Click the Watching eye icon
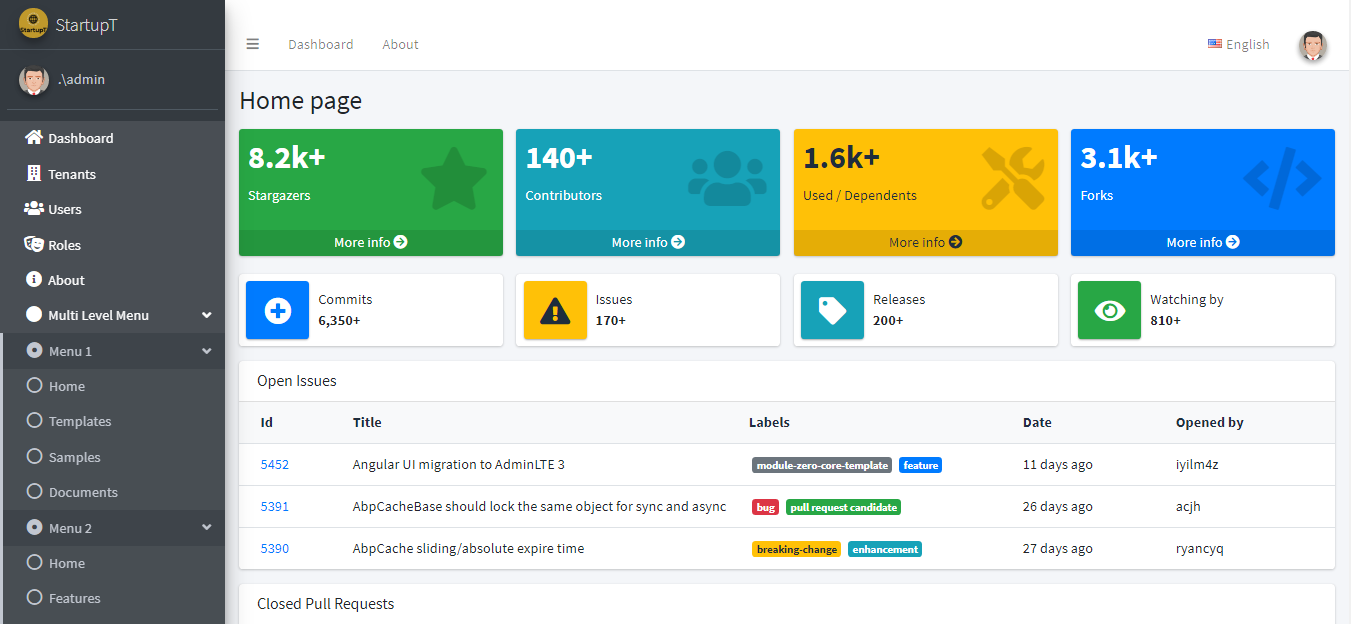Screen dimensions: 1351x624 1109,310
